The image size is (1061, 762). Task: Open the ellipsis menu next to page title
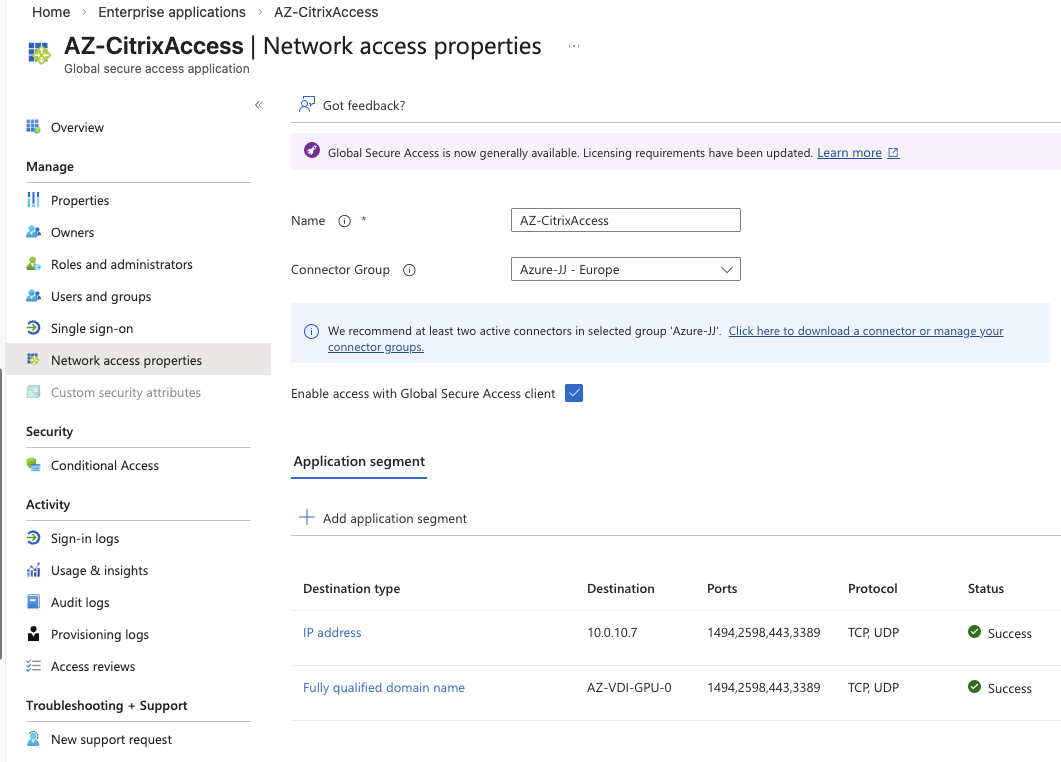tap(574, 46)
